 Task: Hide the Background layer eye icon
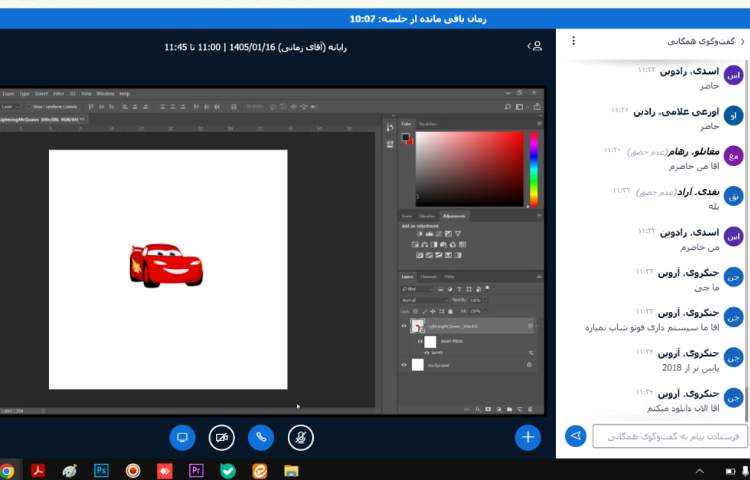[x=404, y=365]
